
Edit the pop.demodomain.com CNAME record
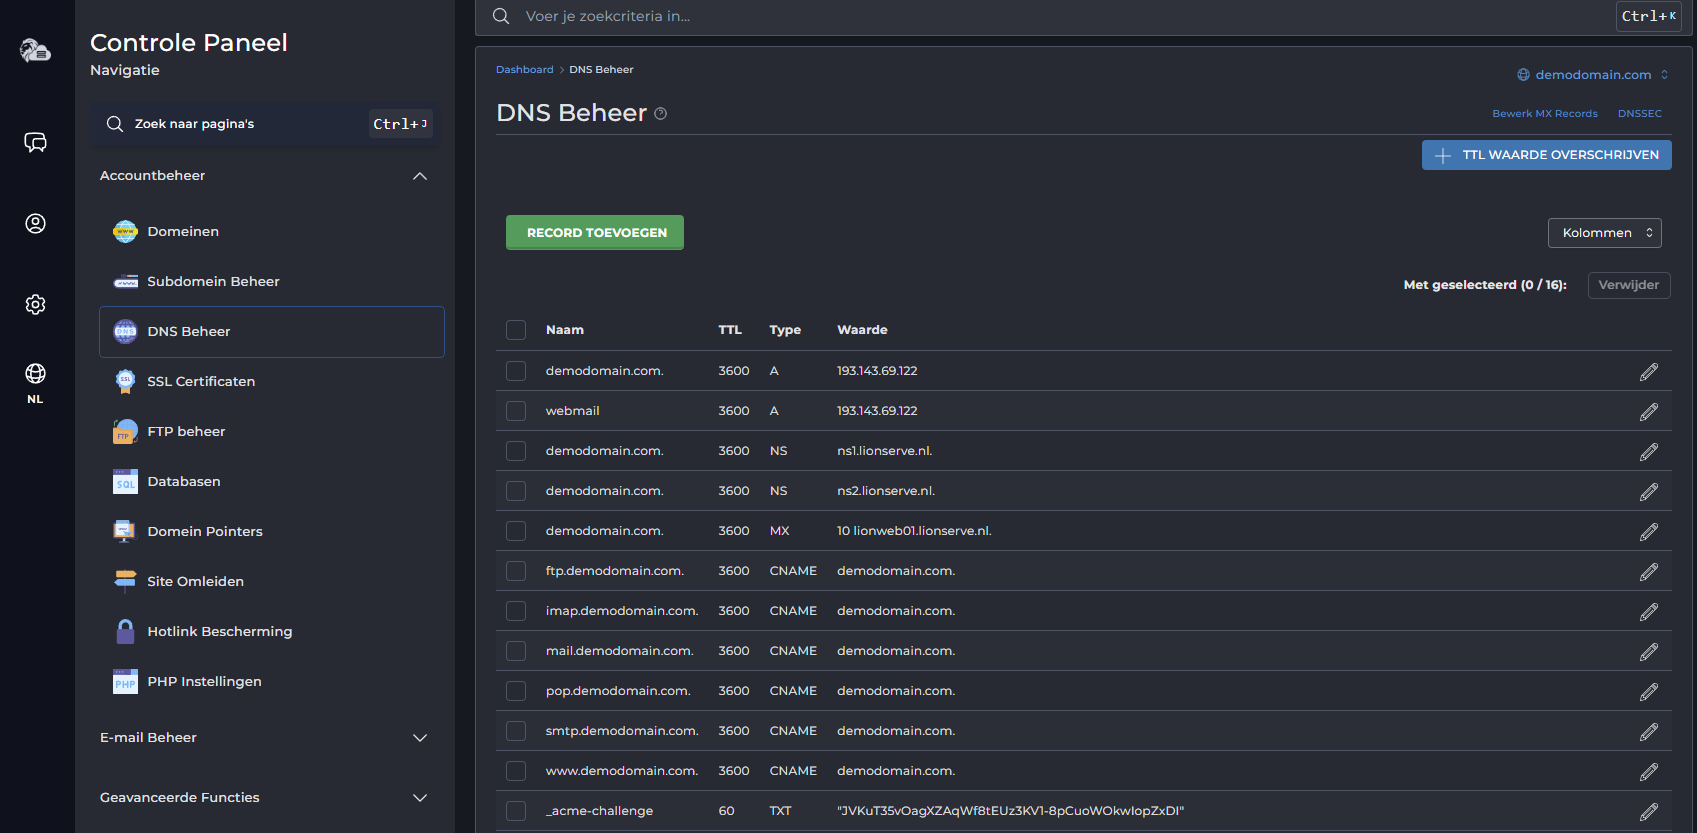pyautogui.click(x=1649, y=692)
